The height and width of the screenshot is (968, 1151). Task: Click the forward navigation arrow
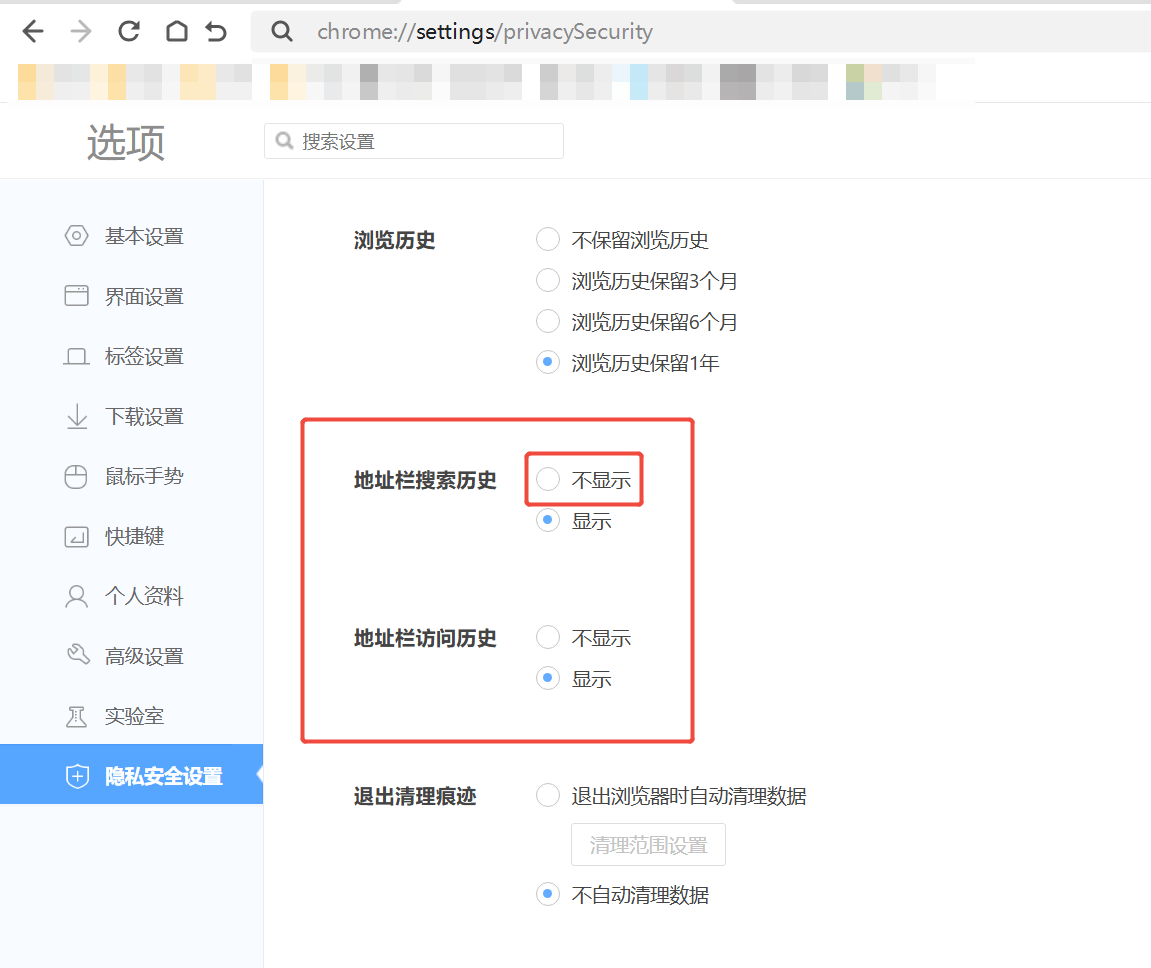tap(81, 32)
